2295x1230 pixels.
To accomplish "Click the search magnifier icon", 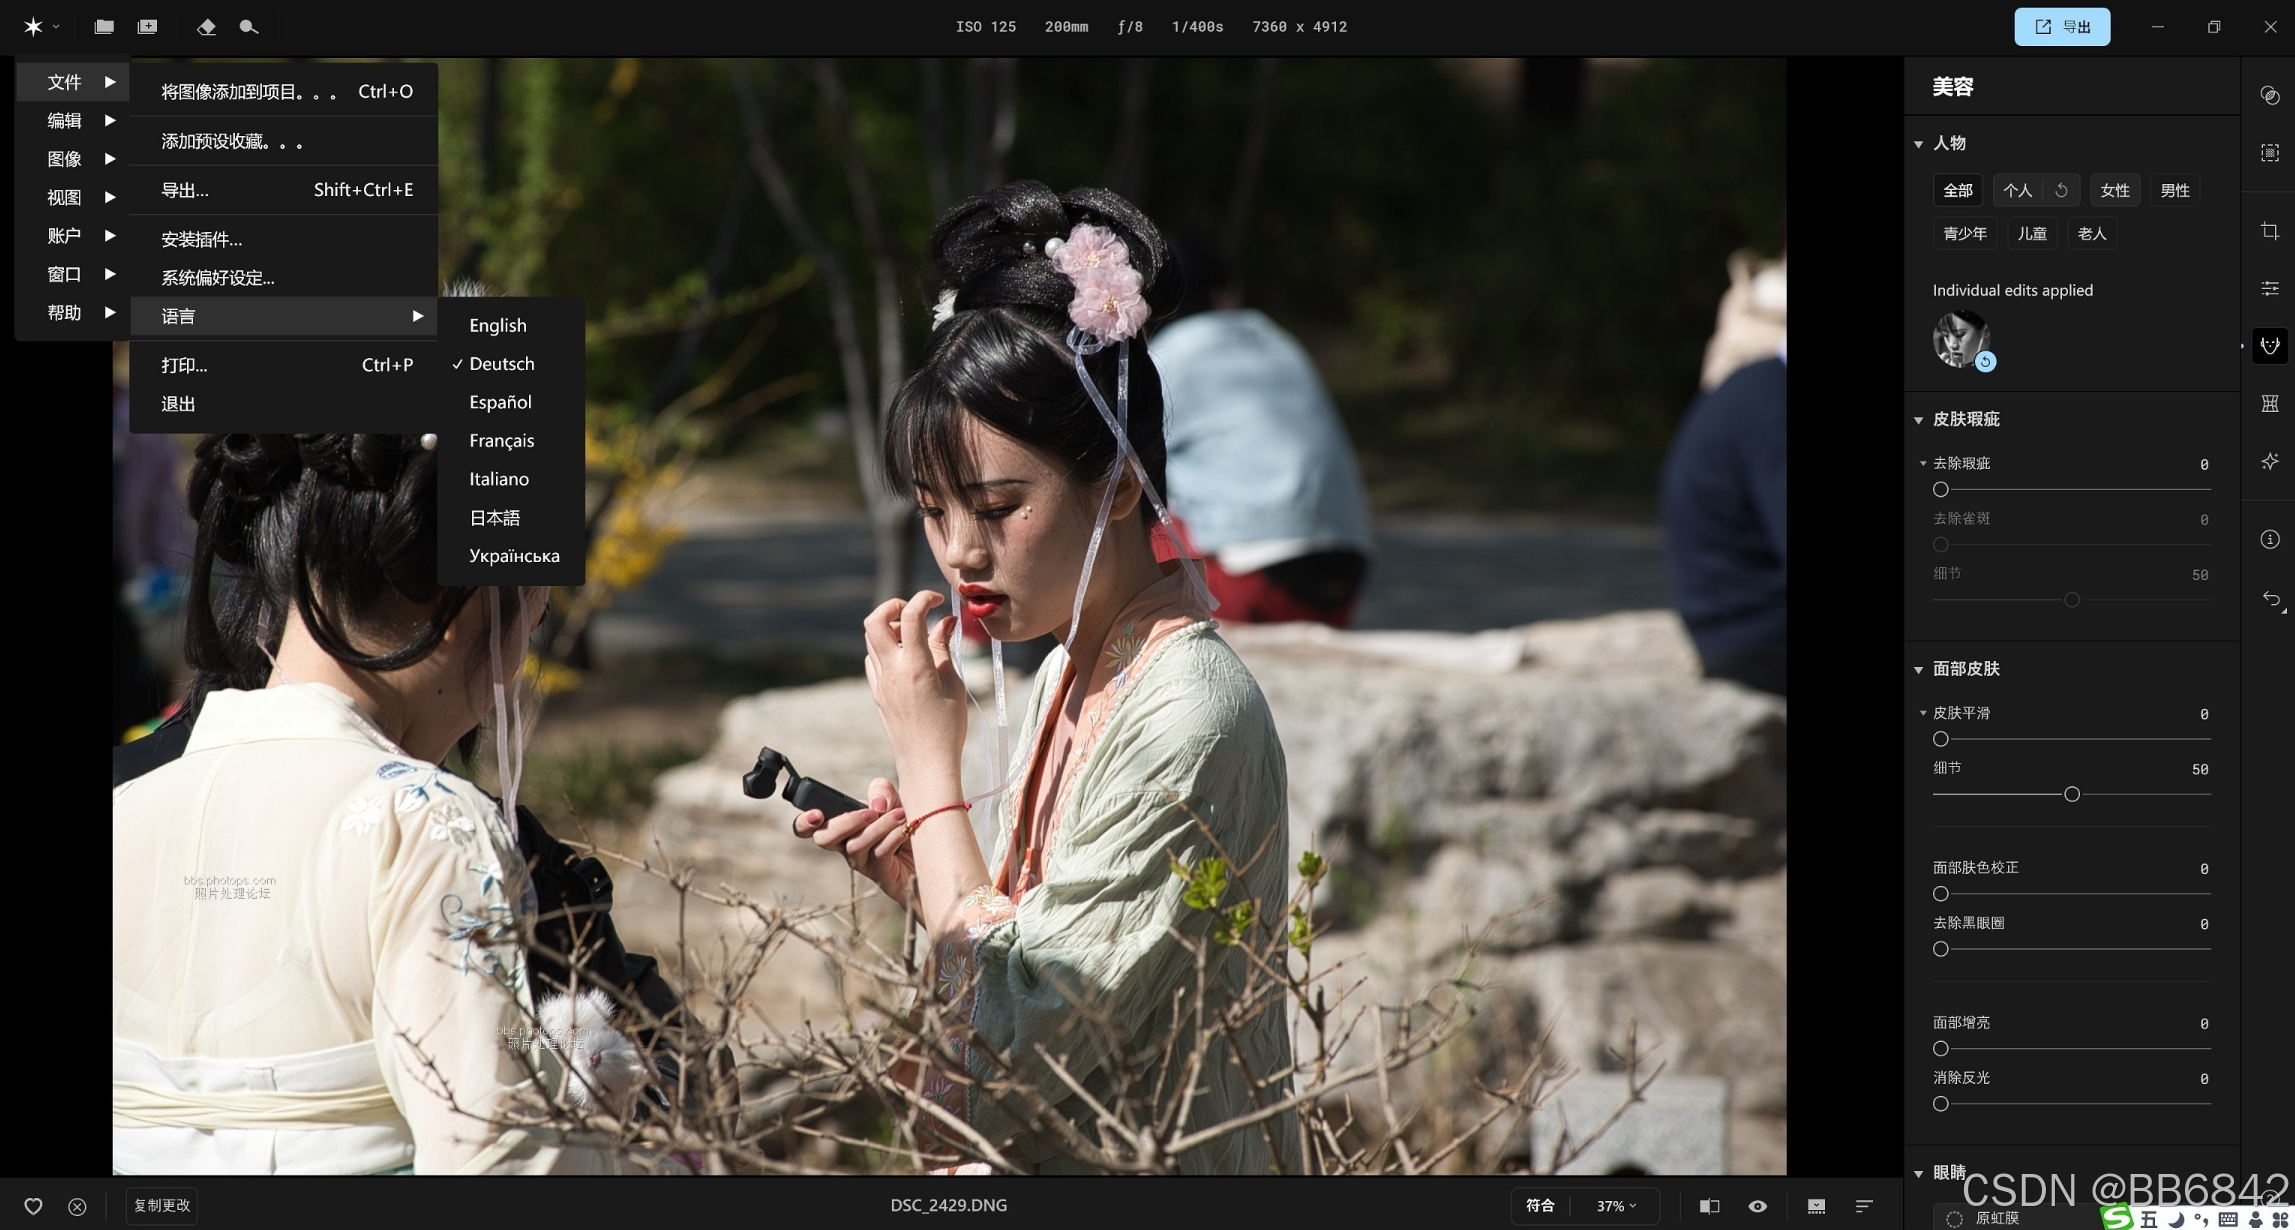I will click(x=249, y=27).
